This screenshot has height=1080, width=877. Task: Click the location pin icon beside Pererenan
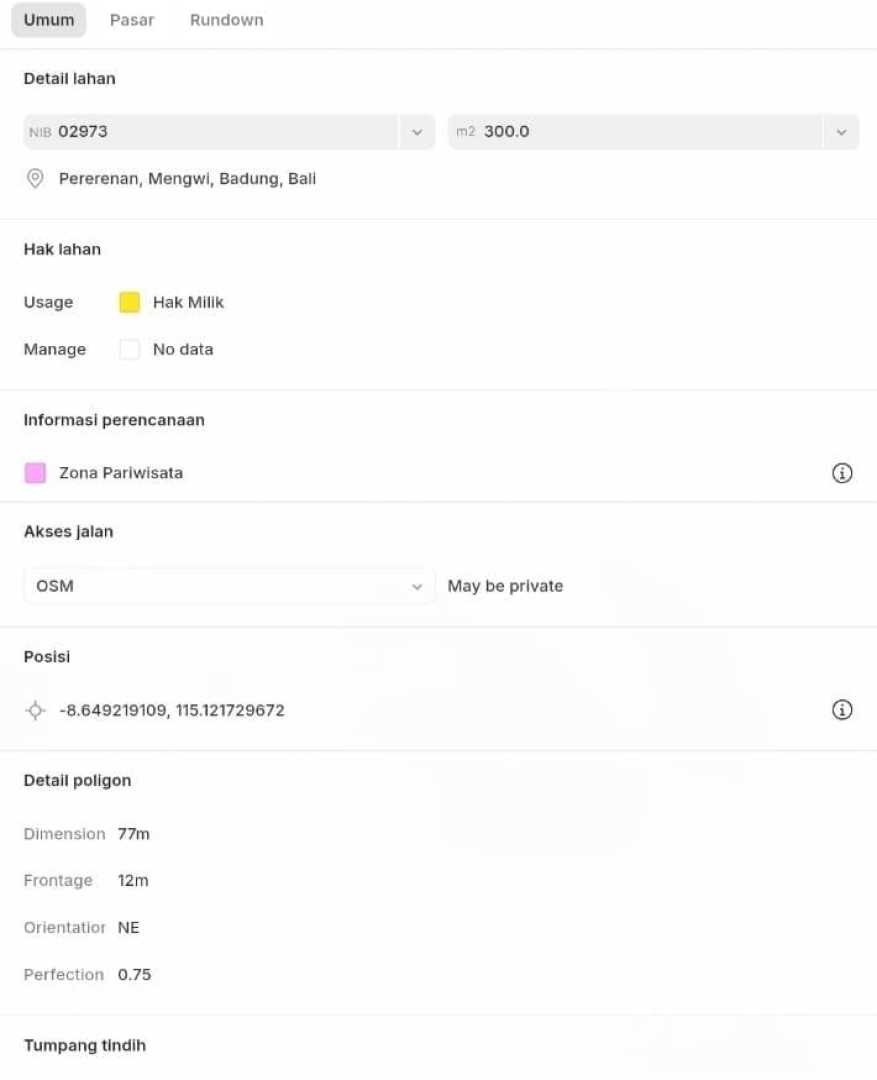(35, 179)
